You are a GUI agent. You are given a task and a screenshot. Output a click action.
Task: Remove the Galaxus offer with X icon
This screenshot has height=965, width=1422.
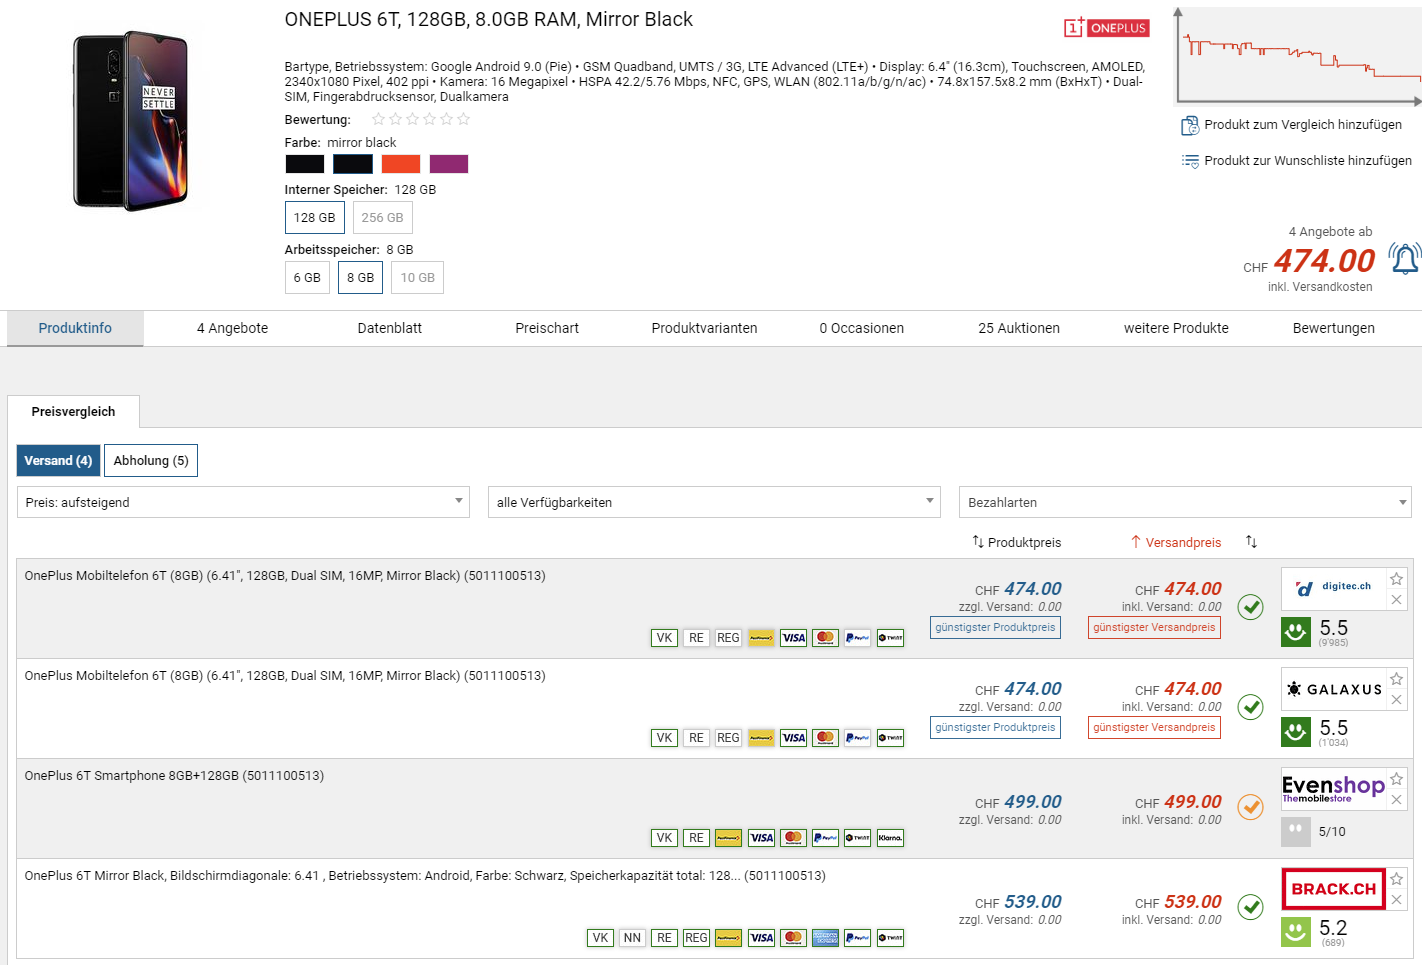1397,700
